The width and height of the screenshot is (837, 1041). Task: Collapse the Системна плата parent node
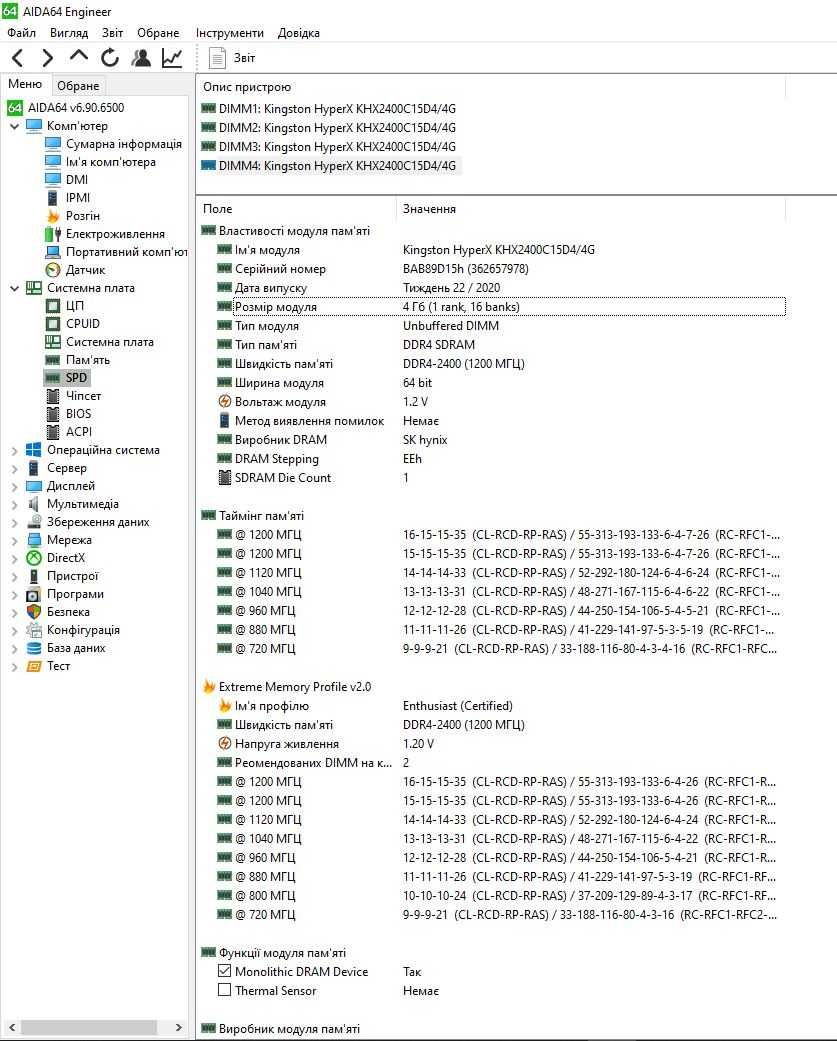[x=14, y=288]
